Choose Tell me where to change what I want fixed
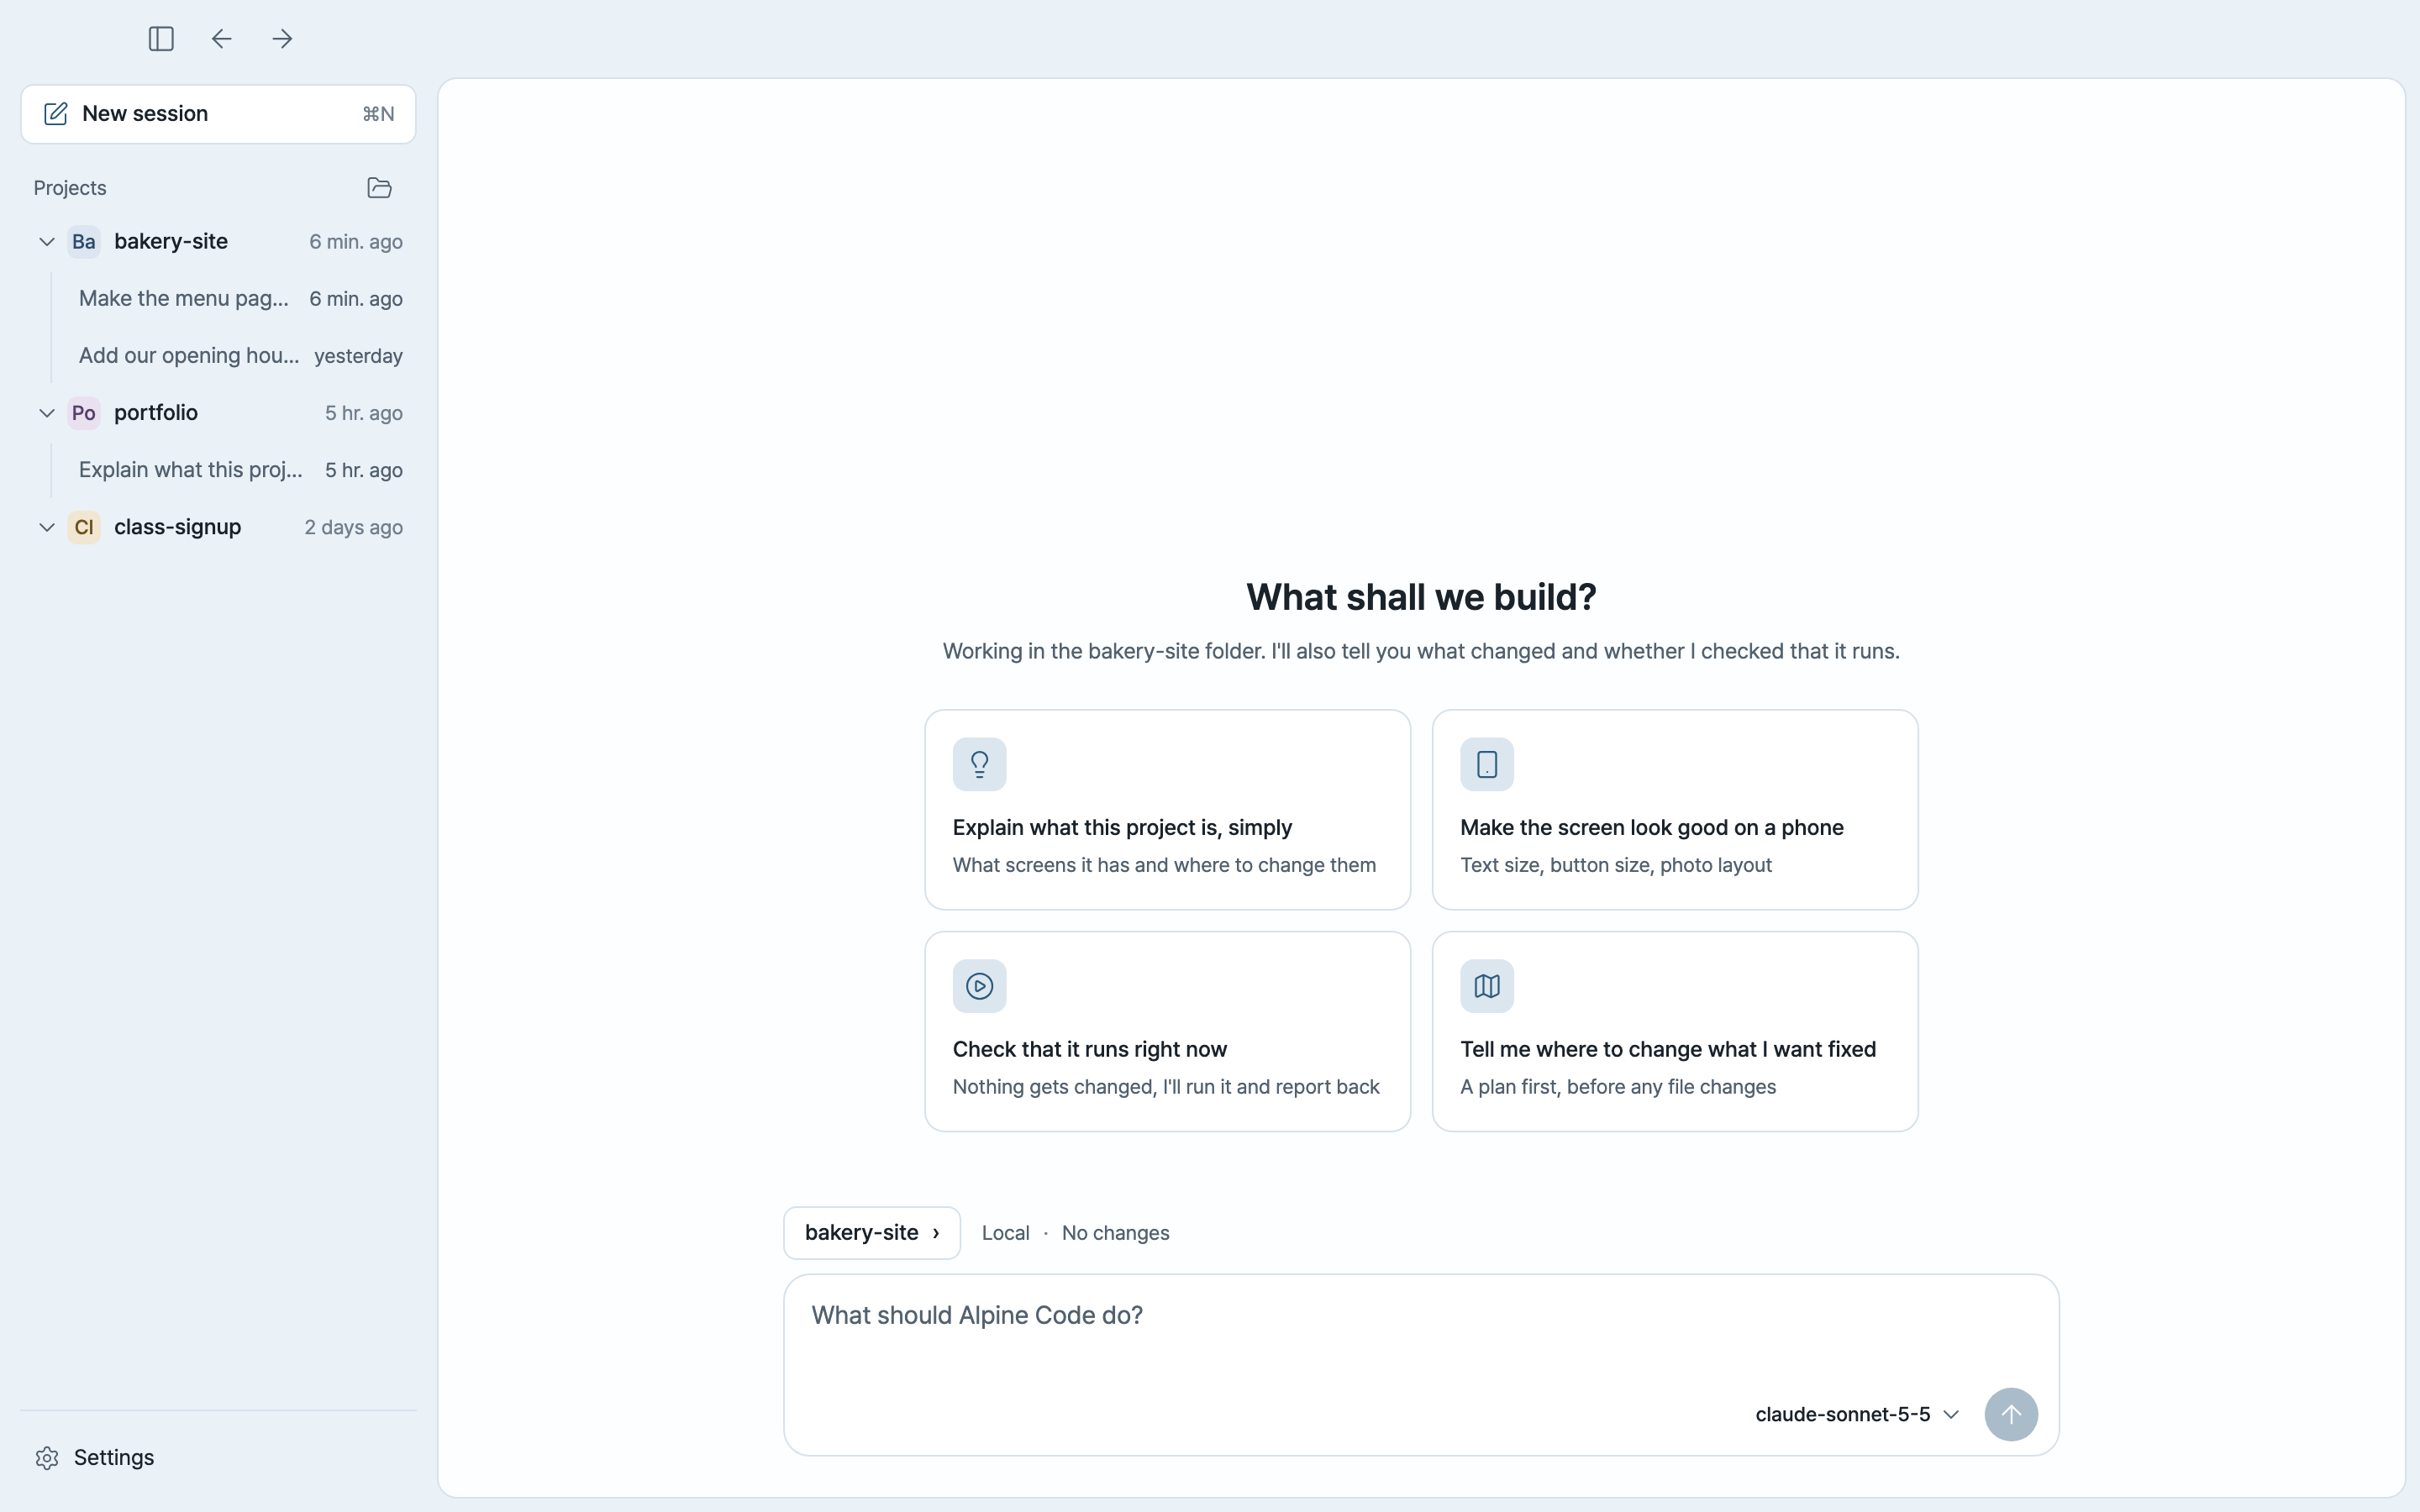2420x1512 pixels. click(1675, 1032)
